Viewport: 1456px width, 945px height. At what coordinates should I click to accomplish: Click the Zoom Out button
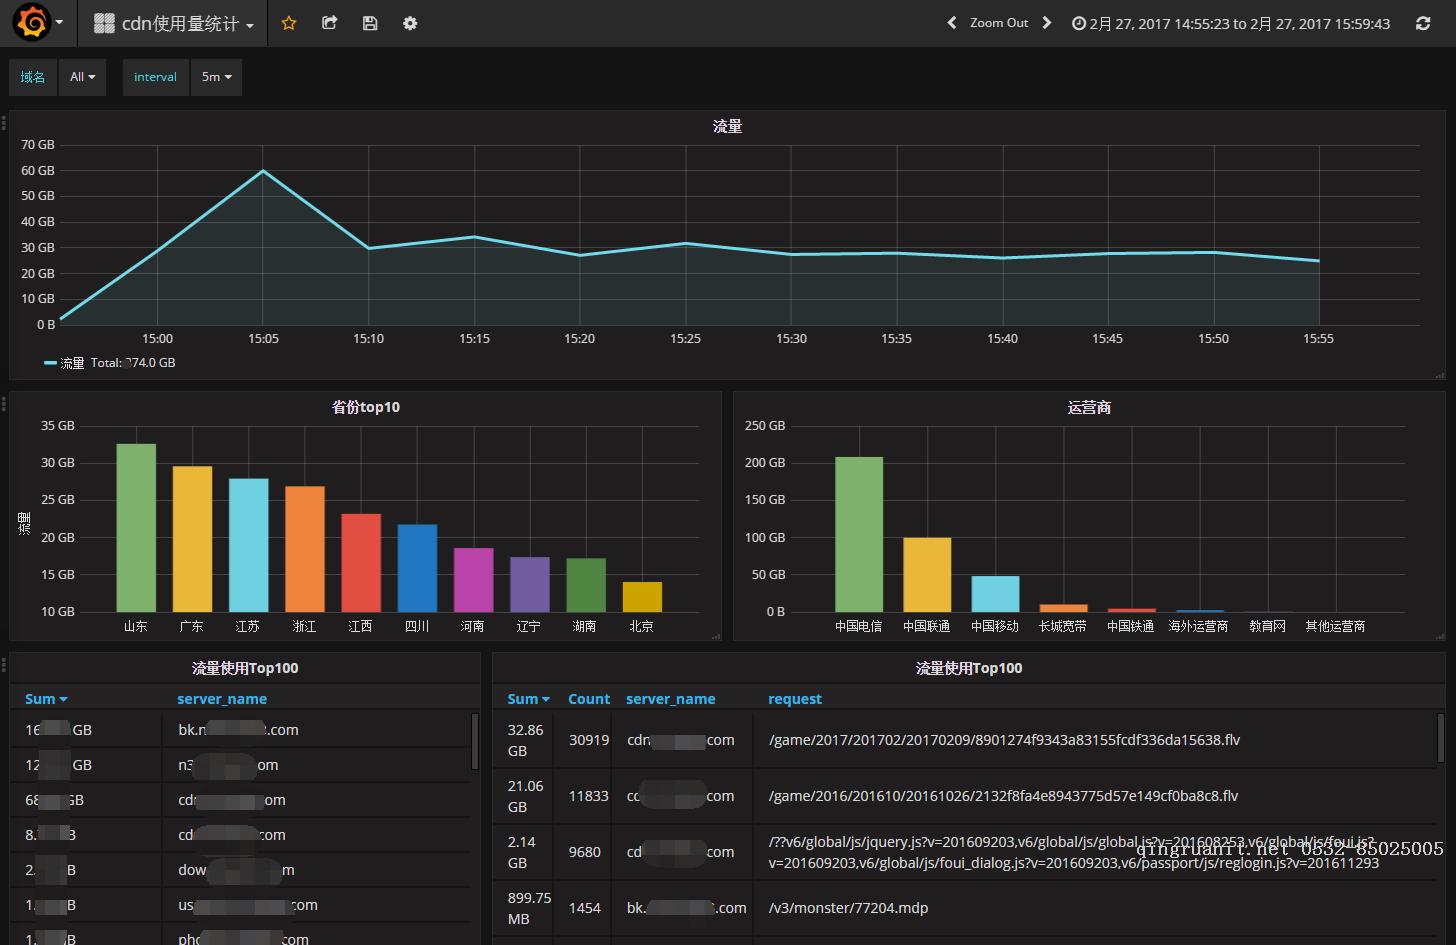coord(999,23)
